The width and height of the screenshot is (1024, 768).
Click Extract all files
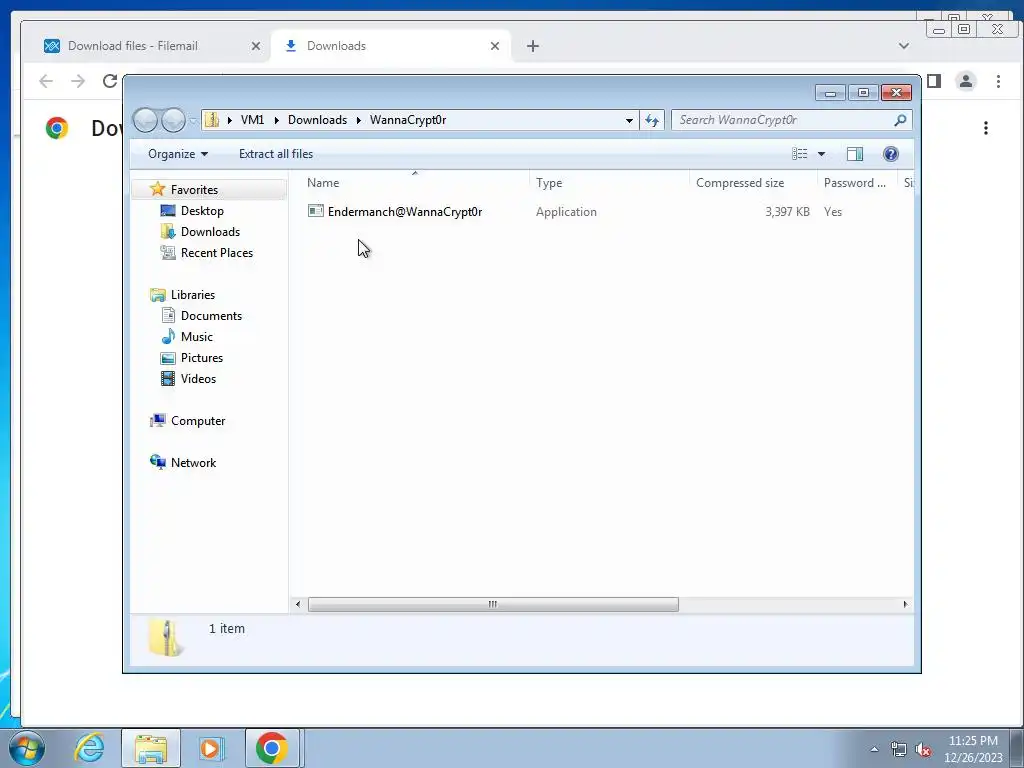[276, 154]
